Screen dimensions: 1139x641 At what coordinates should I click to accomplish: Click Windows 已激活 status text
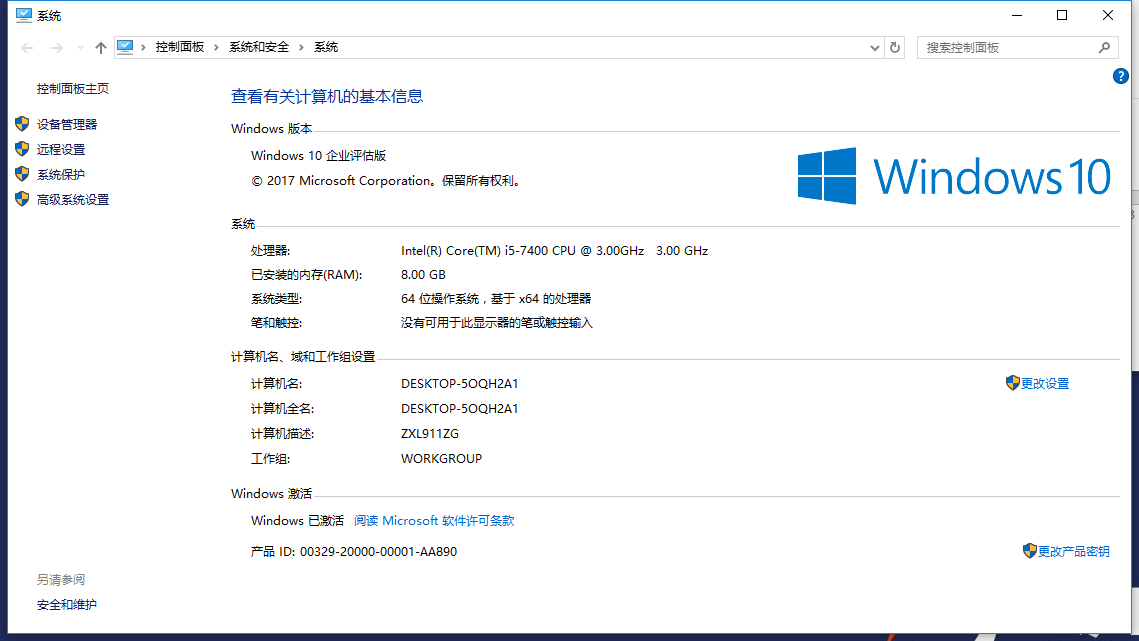[297, 521]
